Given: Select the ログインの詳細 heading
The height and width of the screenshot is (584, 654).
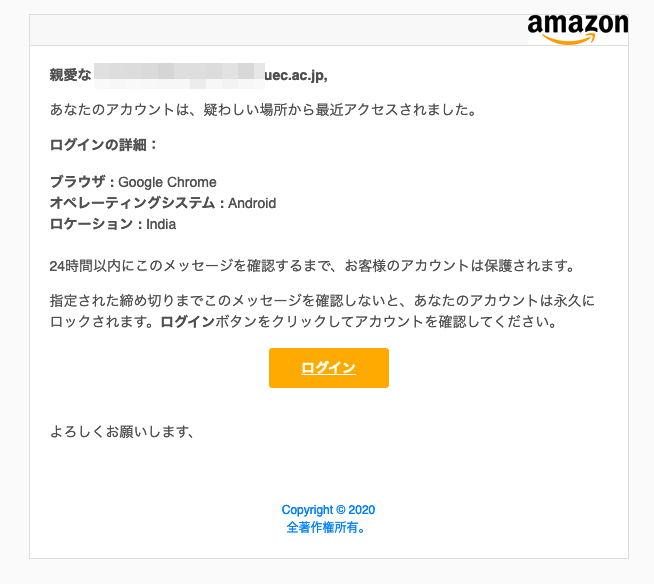Looking at the screenshot, I should [103, 145].
